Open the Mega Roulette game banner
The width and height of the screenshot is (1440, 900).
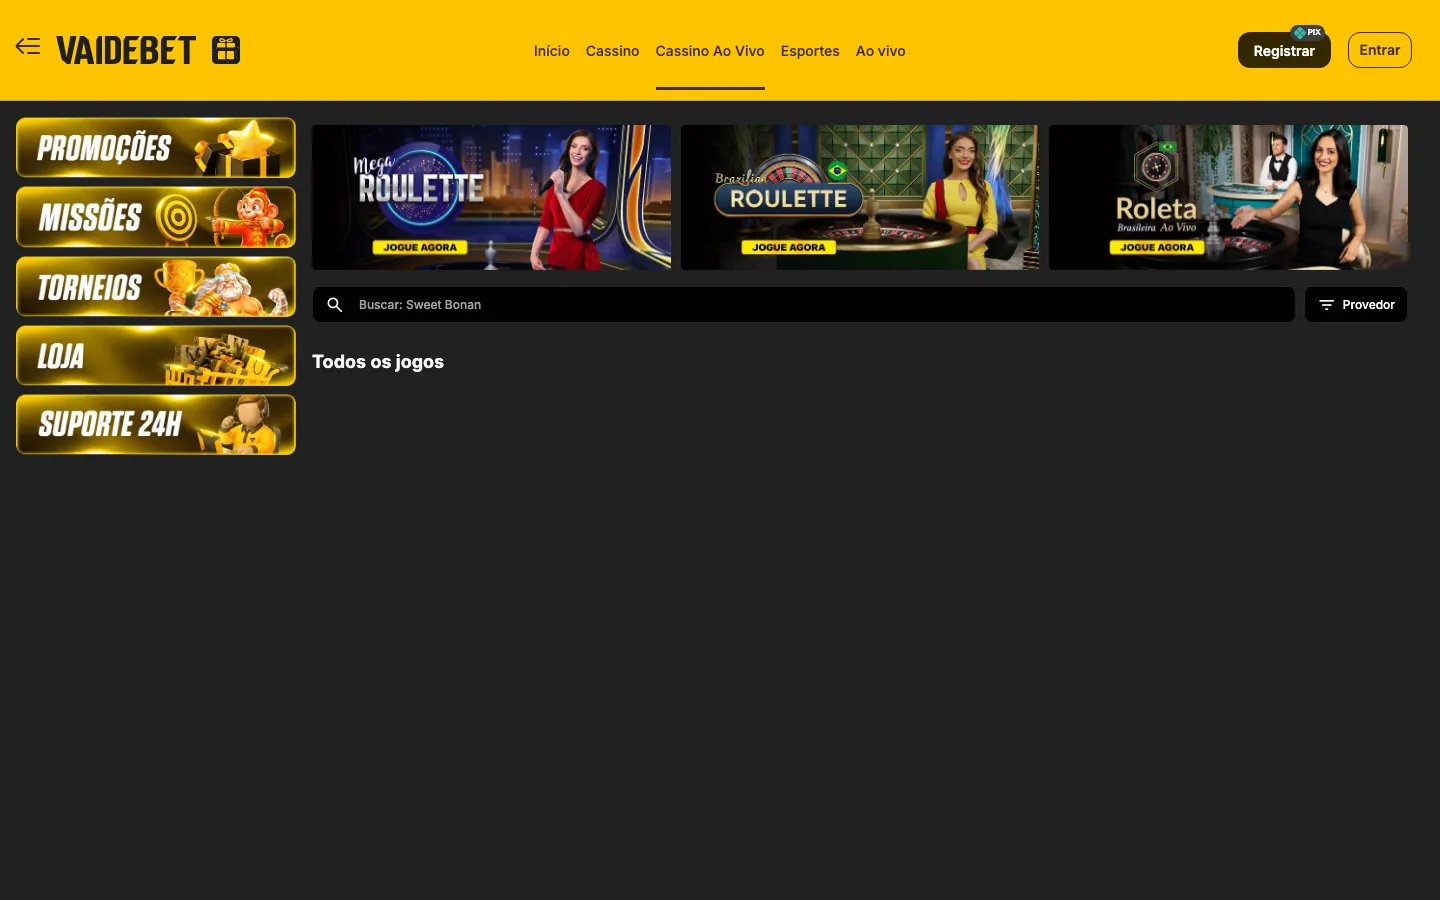491,197
